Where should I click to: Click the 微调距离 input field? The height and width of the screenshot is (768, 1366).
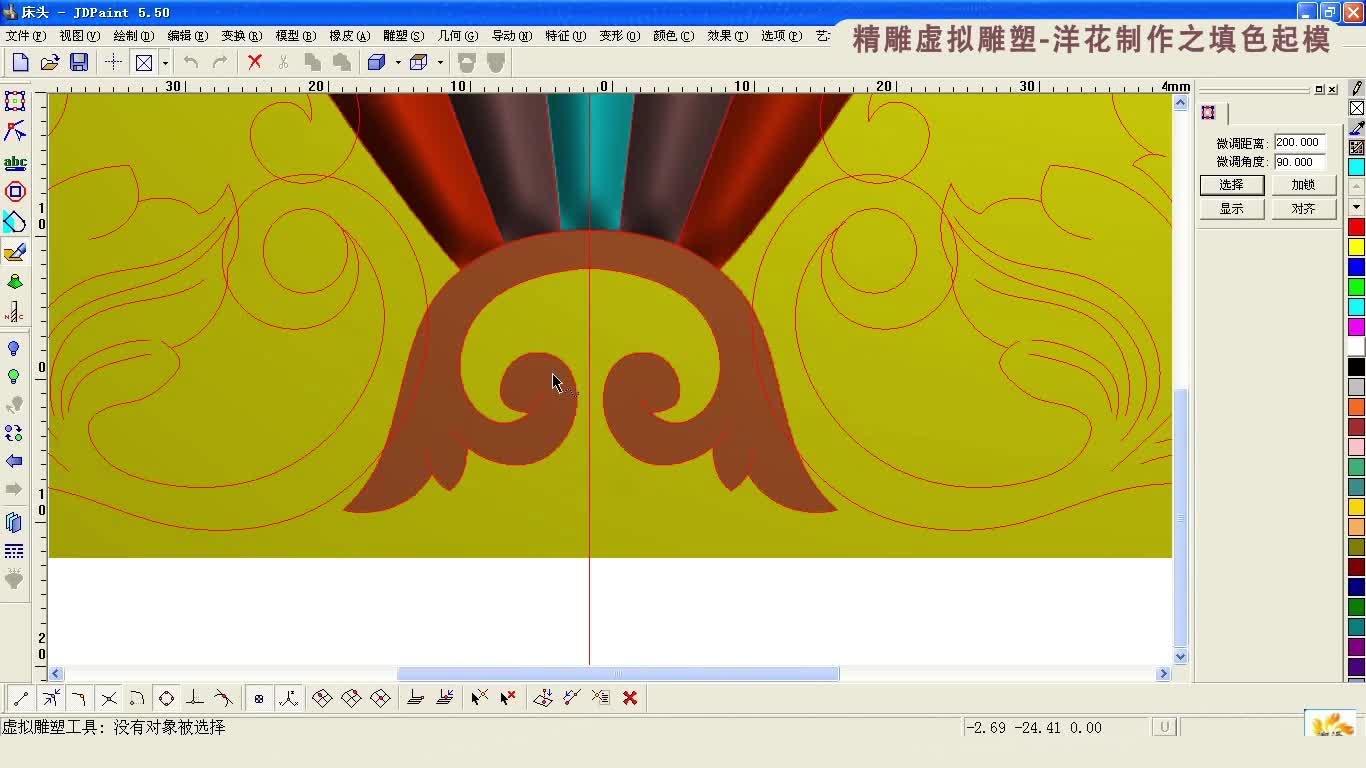click(x=1299, y=143)
